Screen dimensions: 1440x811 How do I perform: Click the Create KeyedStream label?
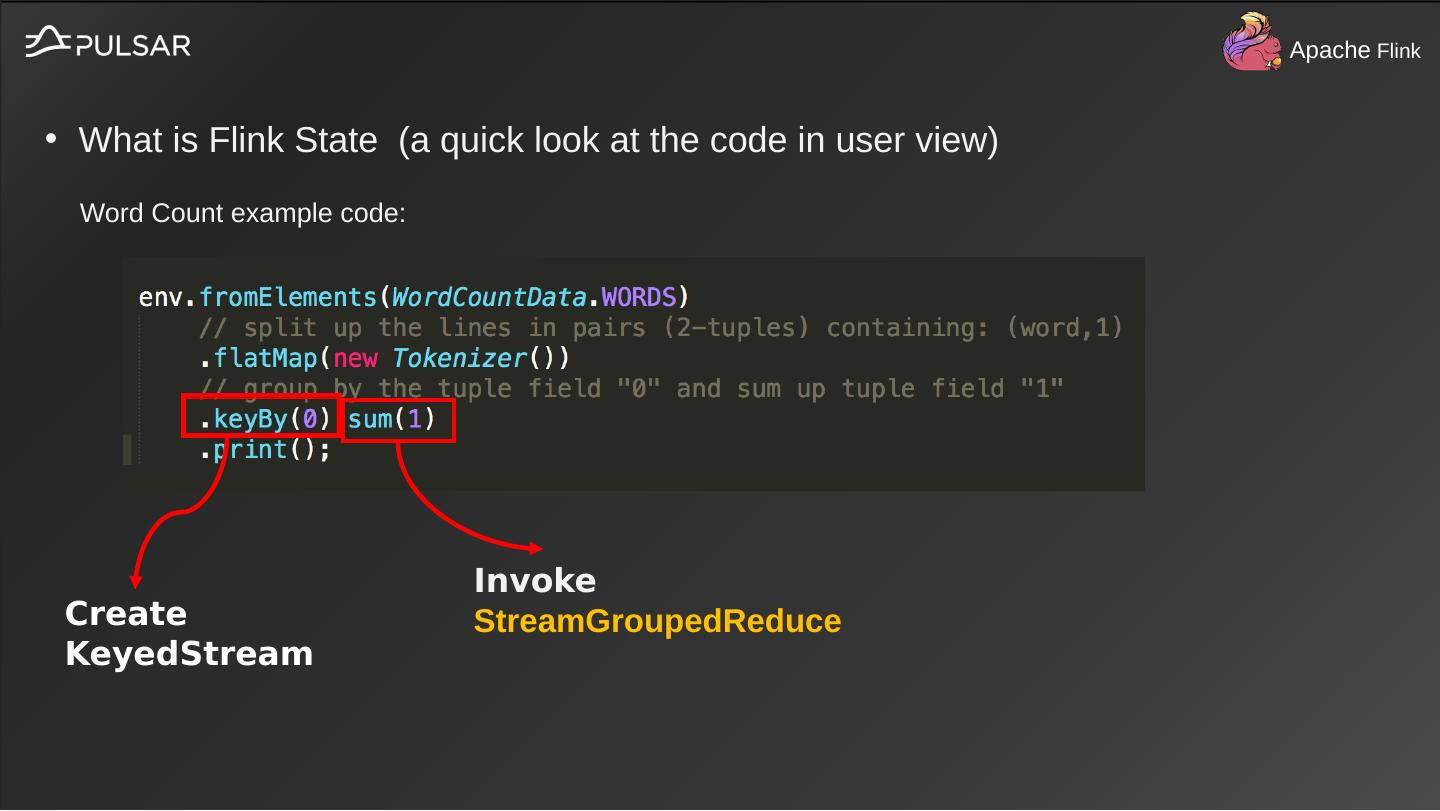[188, 633]
